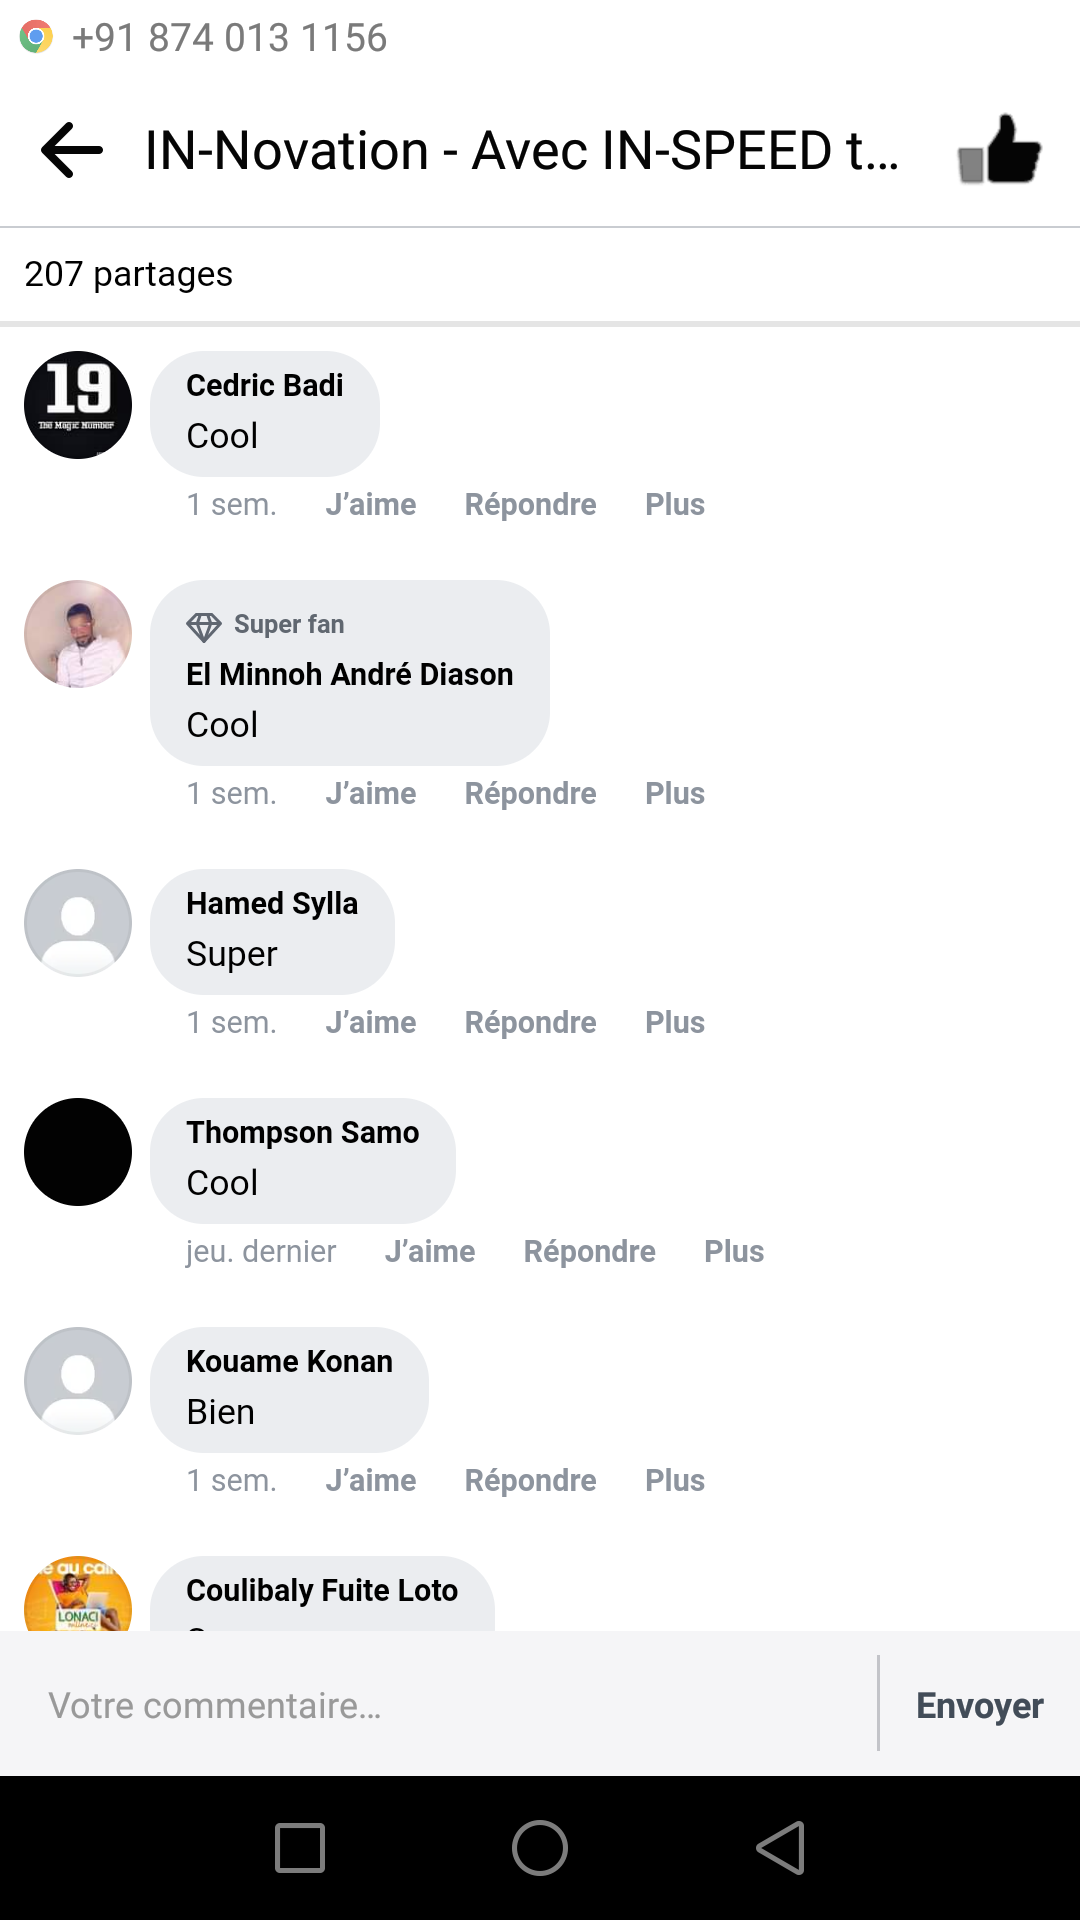The image size is (1080, 1920).
Task: Open the 207 partages shares list
Action: pos(128,274)
